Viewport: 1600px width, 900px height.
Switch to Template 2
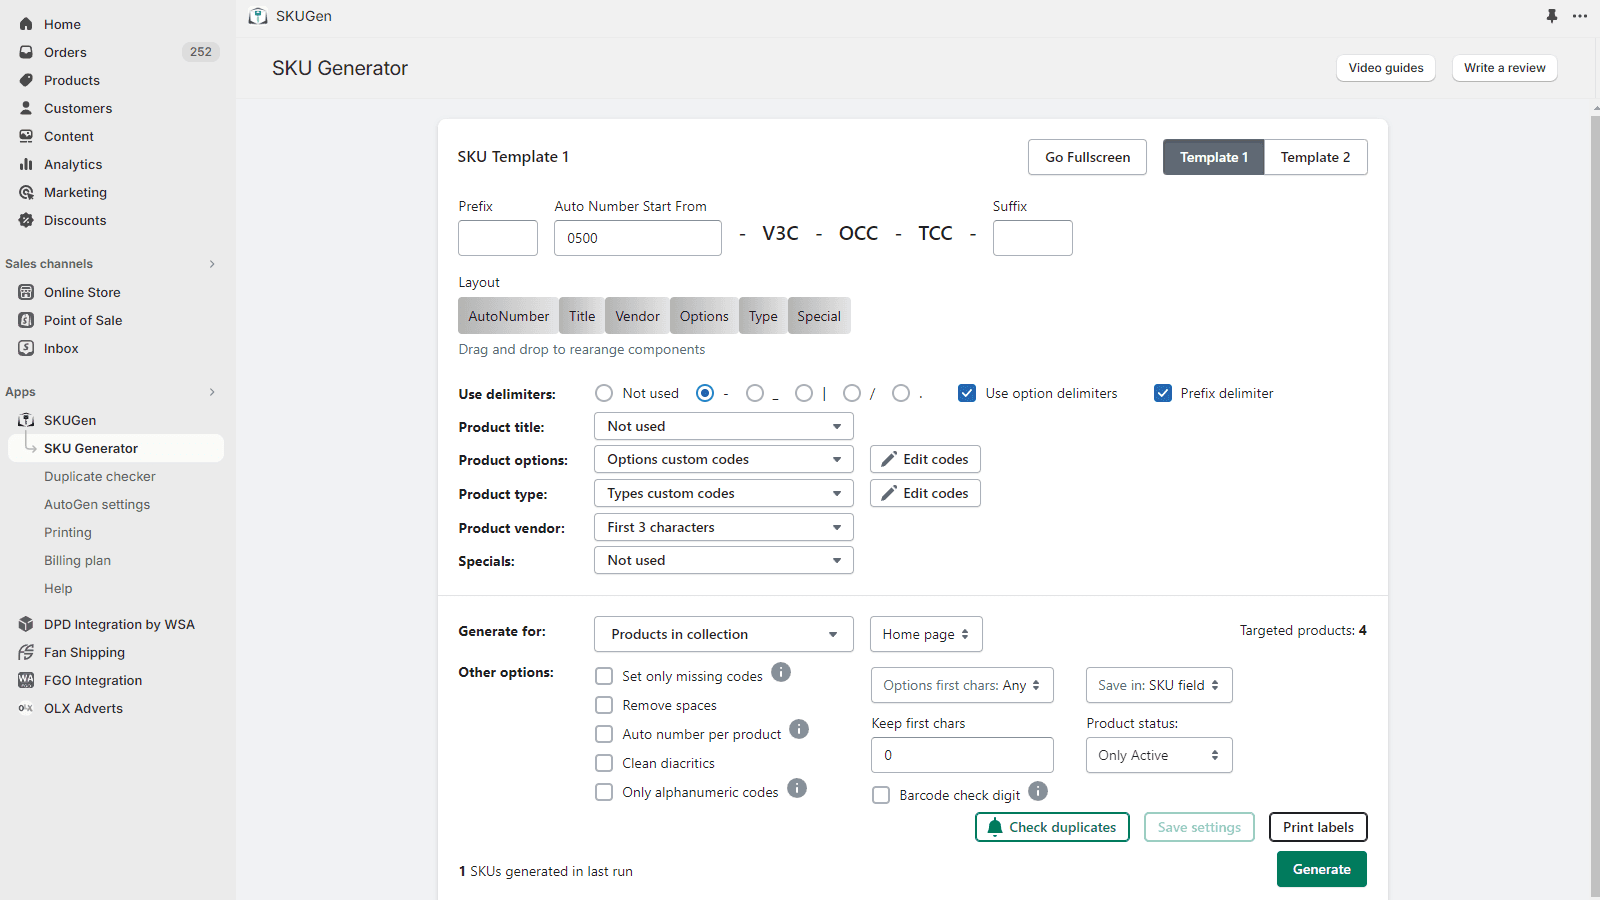click(x=1315, y=157)
